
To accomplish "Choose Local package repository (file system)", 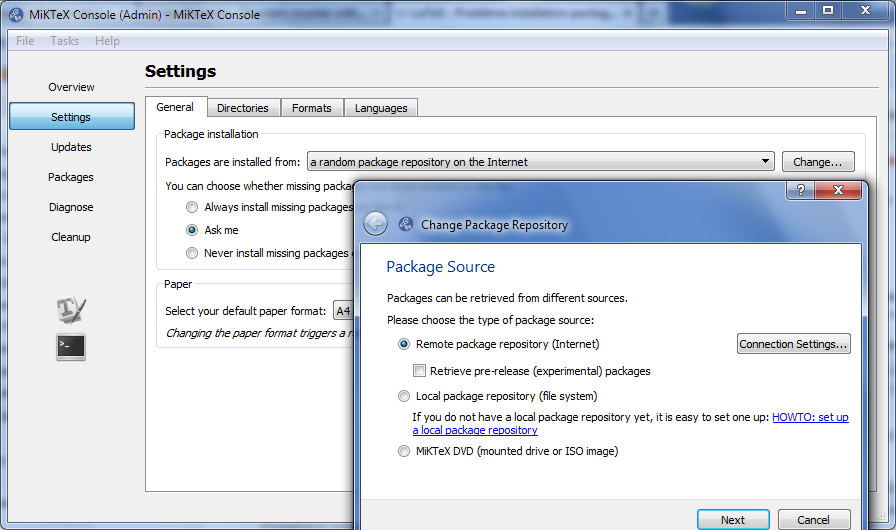I will tap(404, 396).
